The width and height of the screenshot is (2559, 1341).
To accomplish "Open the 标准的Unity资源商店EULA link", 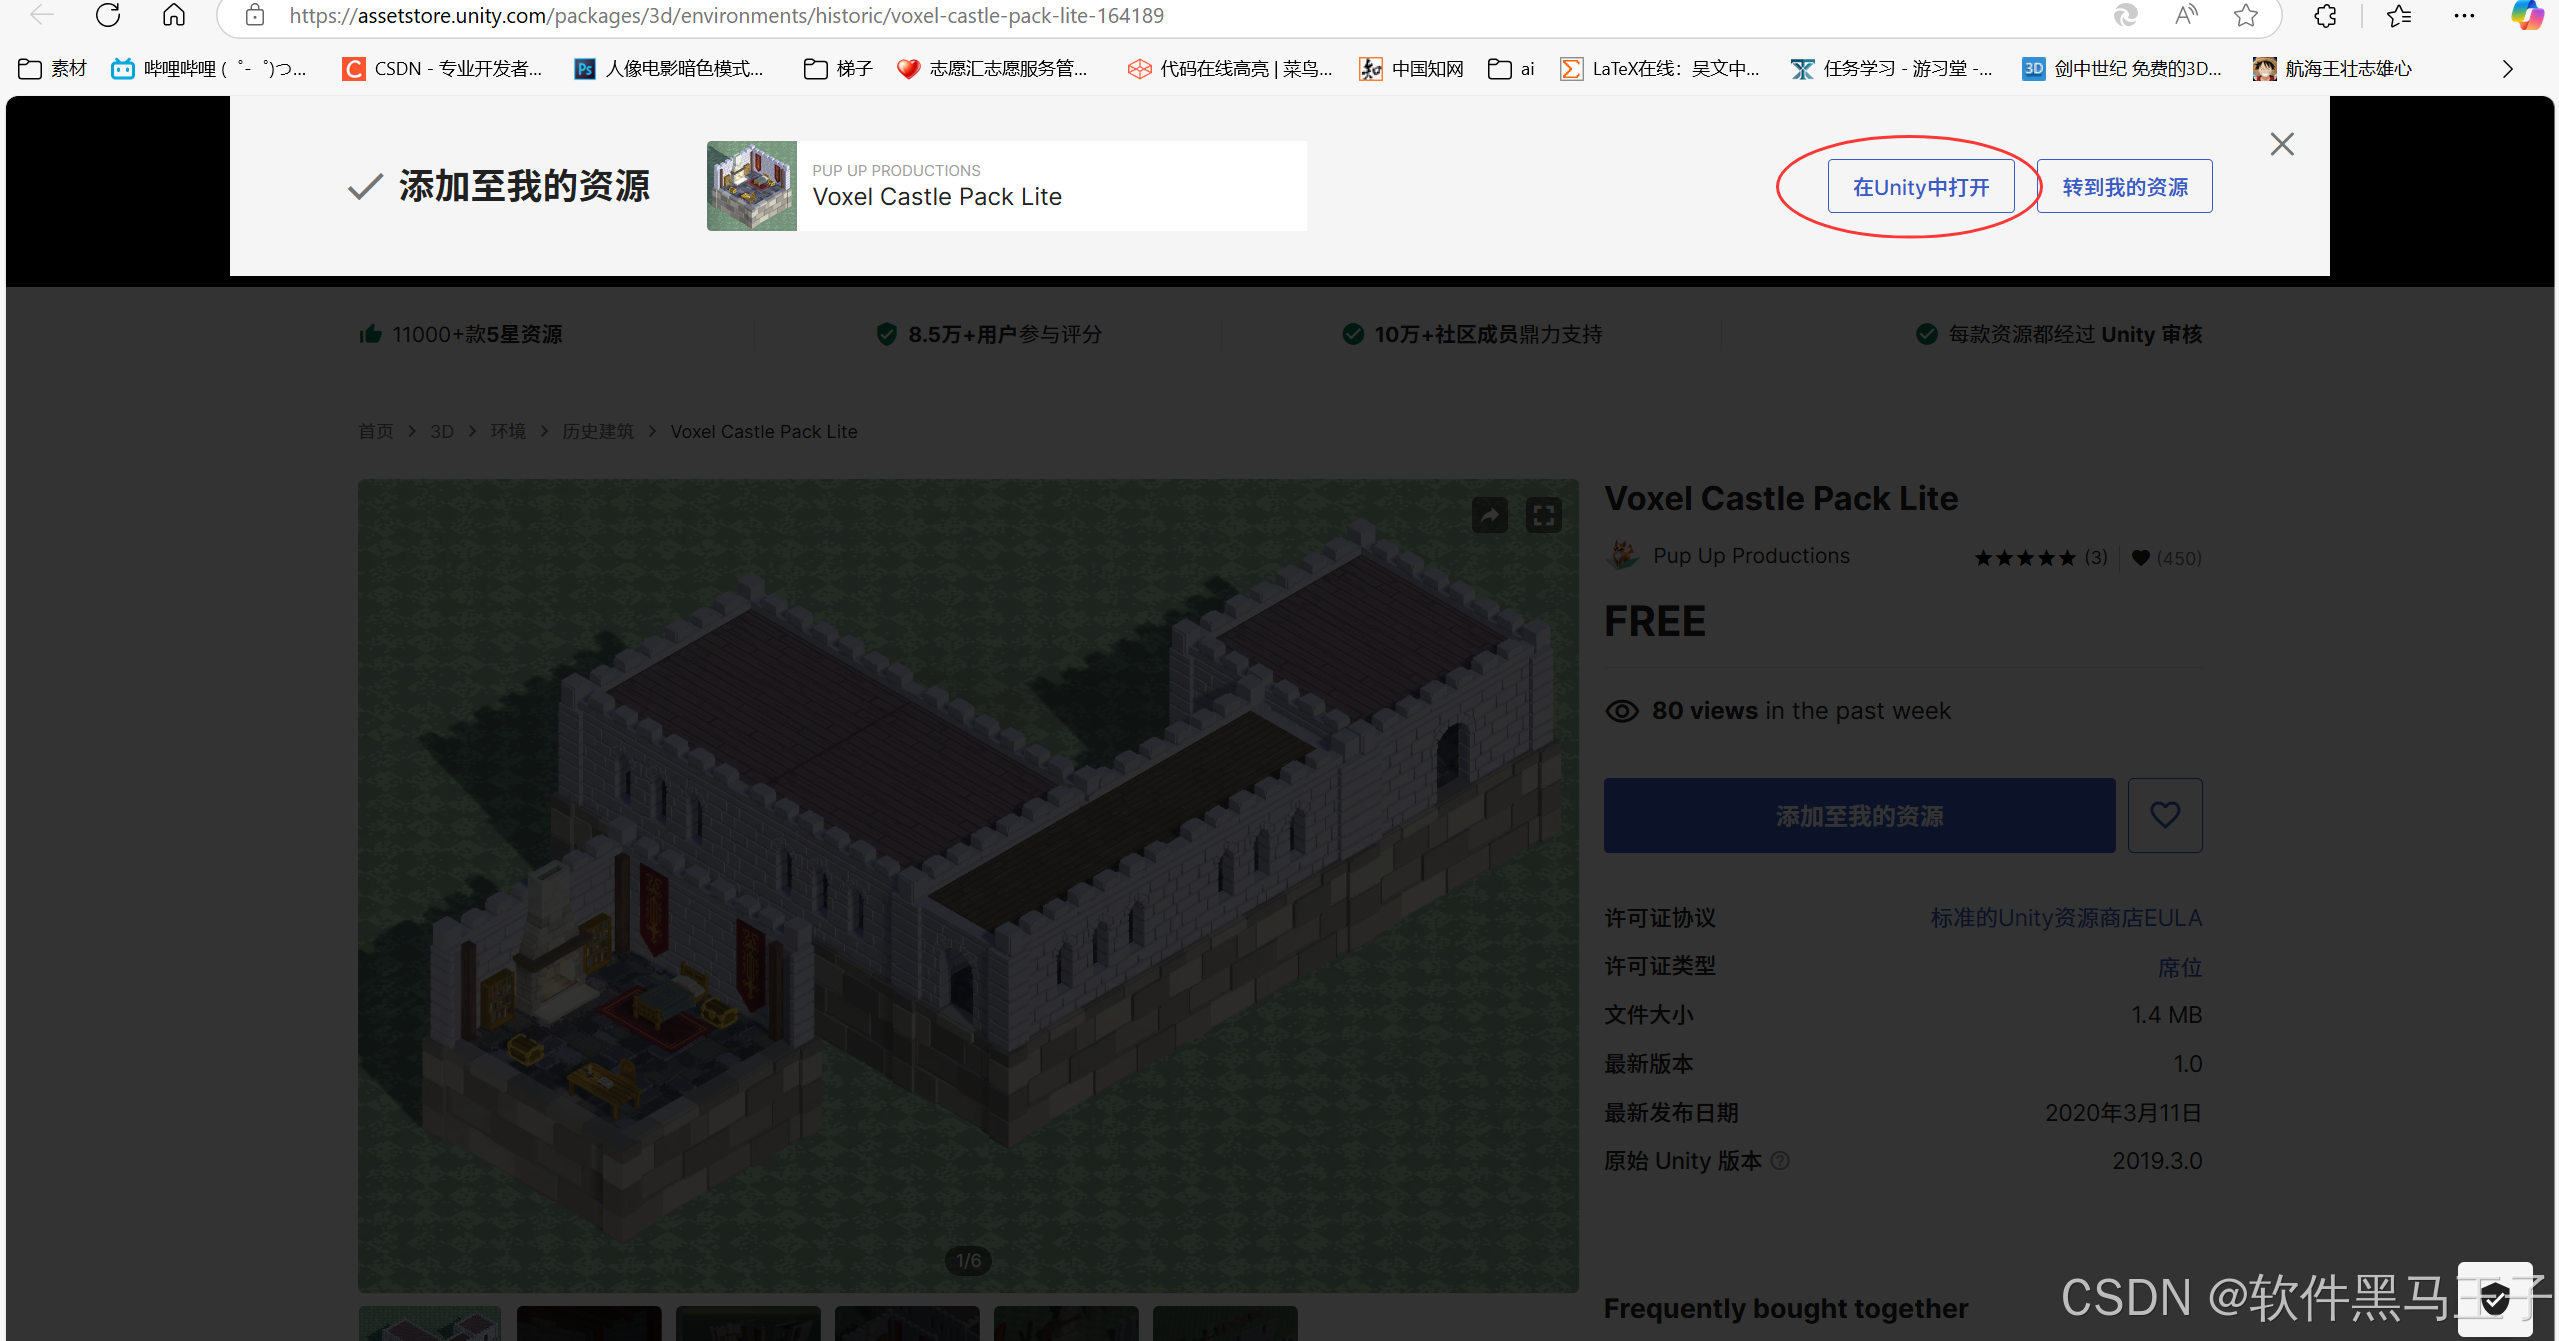I will point(2066,918).
